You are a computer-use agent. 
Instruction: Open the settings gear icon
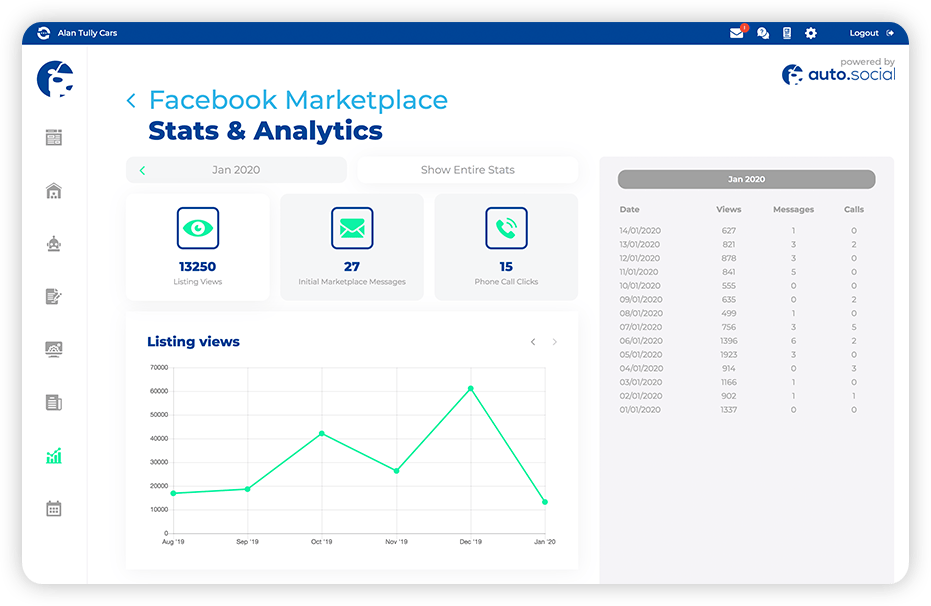point(810,33)
